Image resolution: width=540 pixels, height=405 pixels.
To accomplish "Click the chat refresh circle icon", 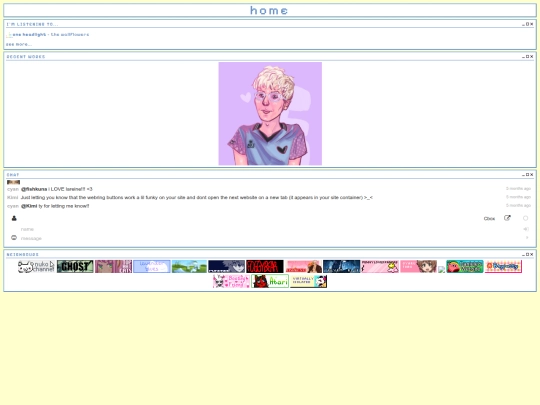I will pos(526,218).
